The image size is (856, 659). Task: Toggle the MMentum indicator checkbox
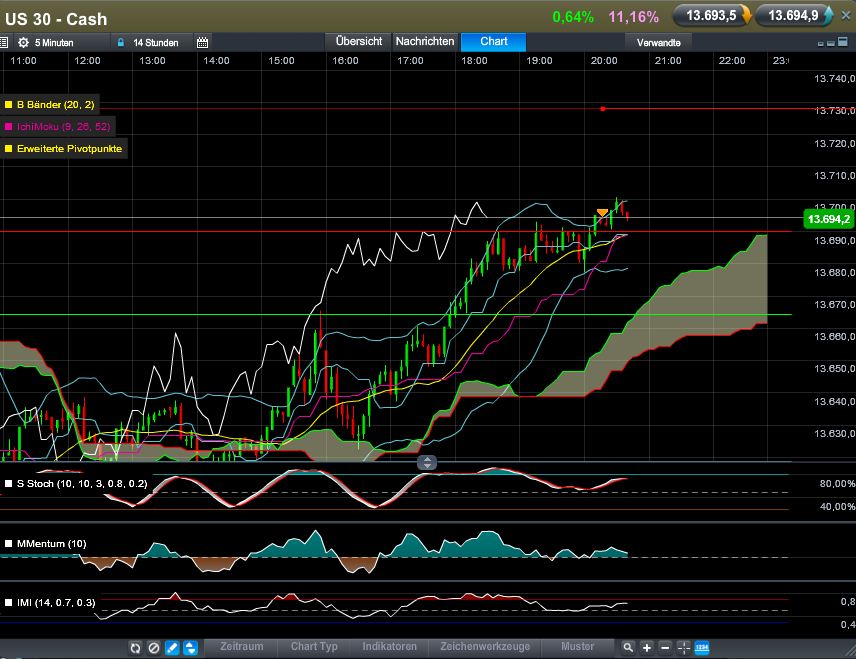click(9, 543)
